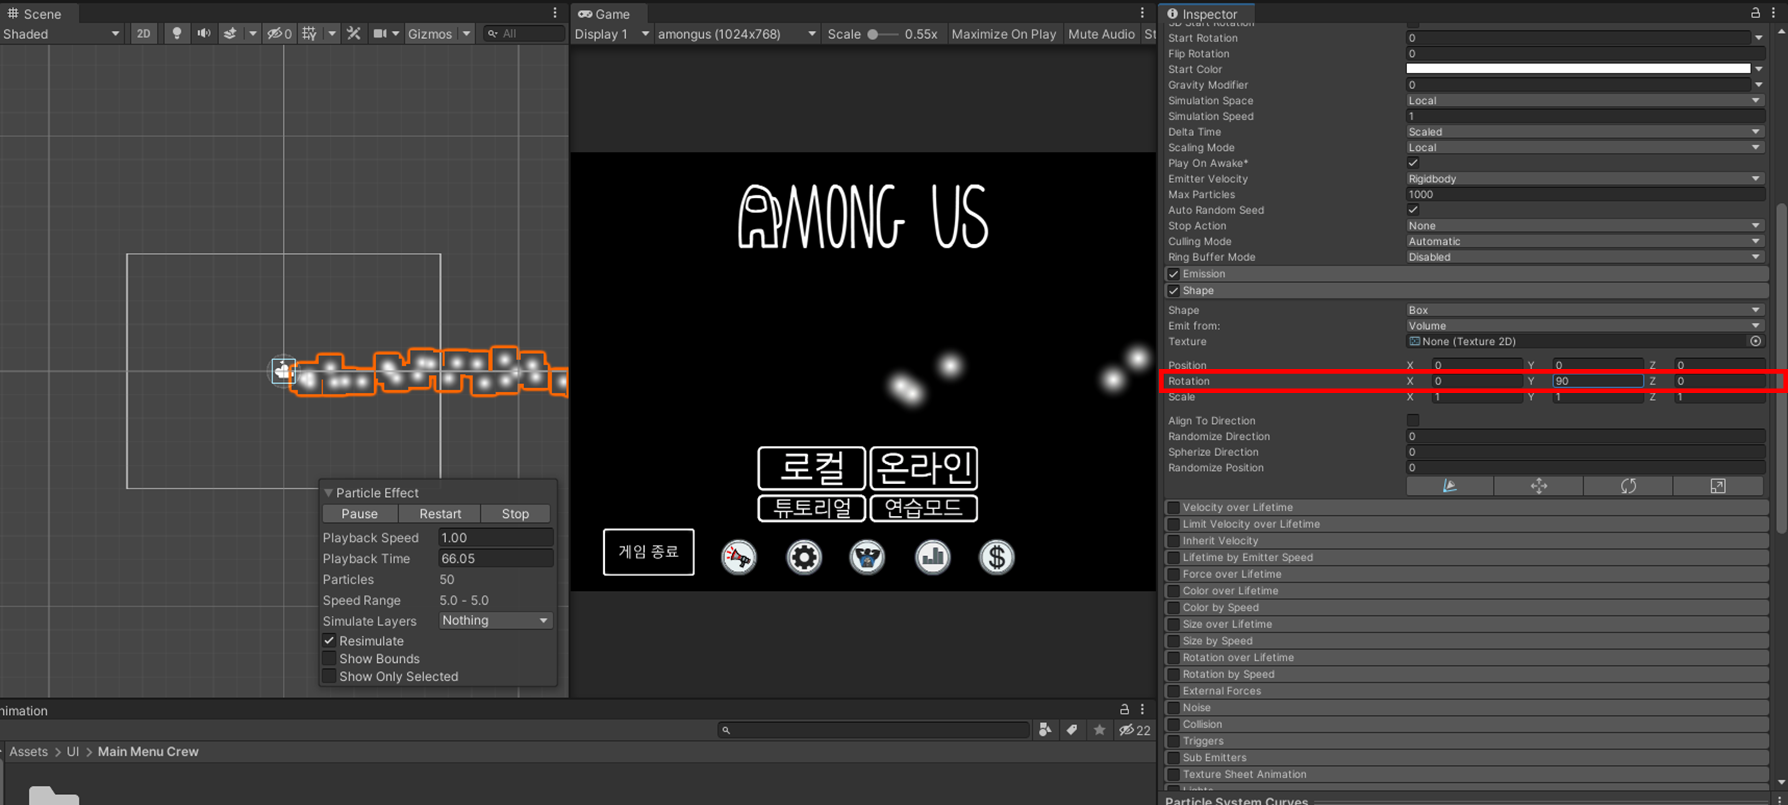The height and width of the screenshot is (805, 1788).
Task: Restart the particle effect
Action: tap(440, 514)
